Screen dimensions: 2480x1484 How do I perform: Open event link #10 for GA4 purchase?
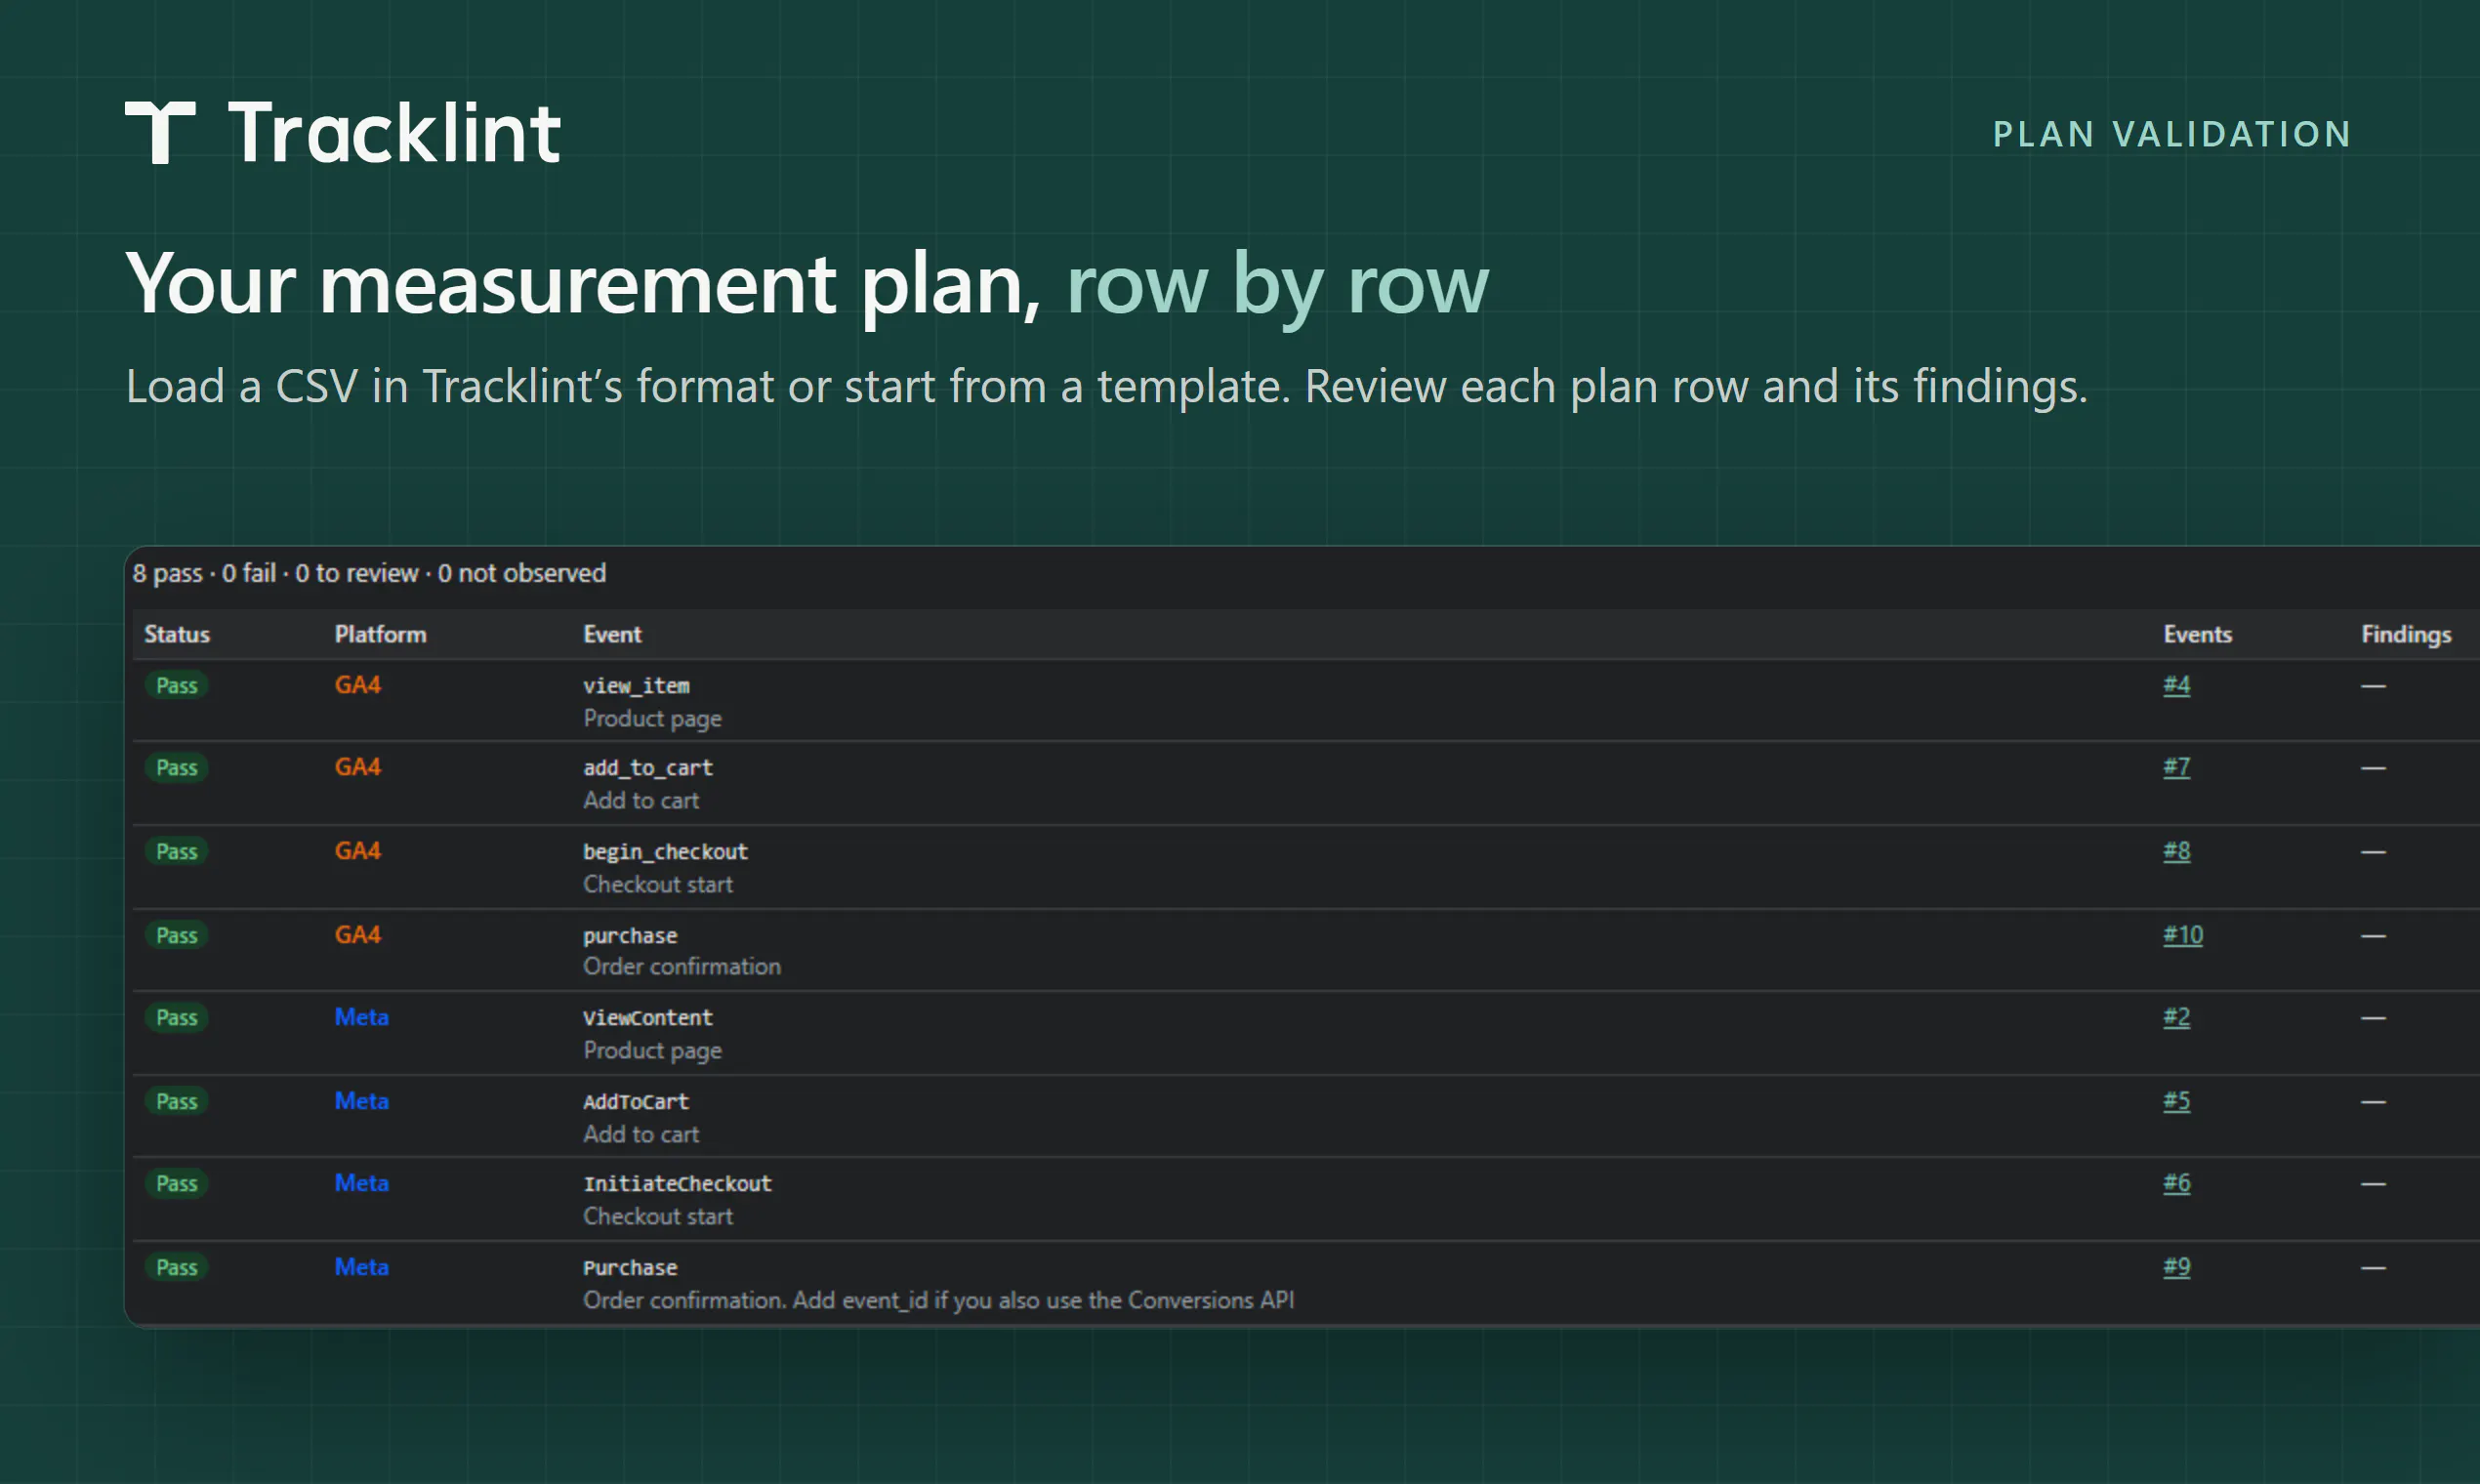(2183, 935)
